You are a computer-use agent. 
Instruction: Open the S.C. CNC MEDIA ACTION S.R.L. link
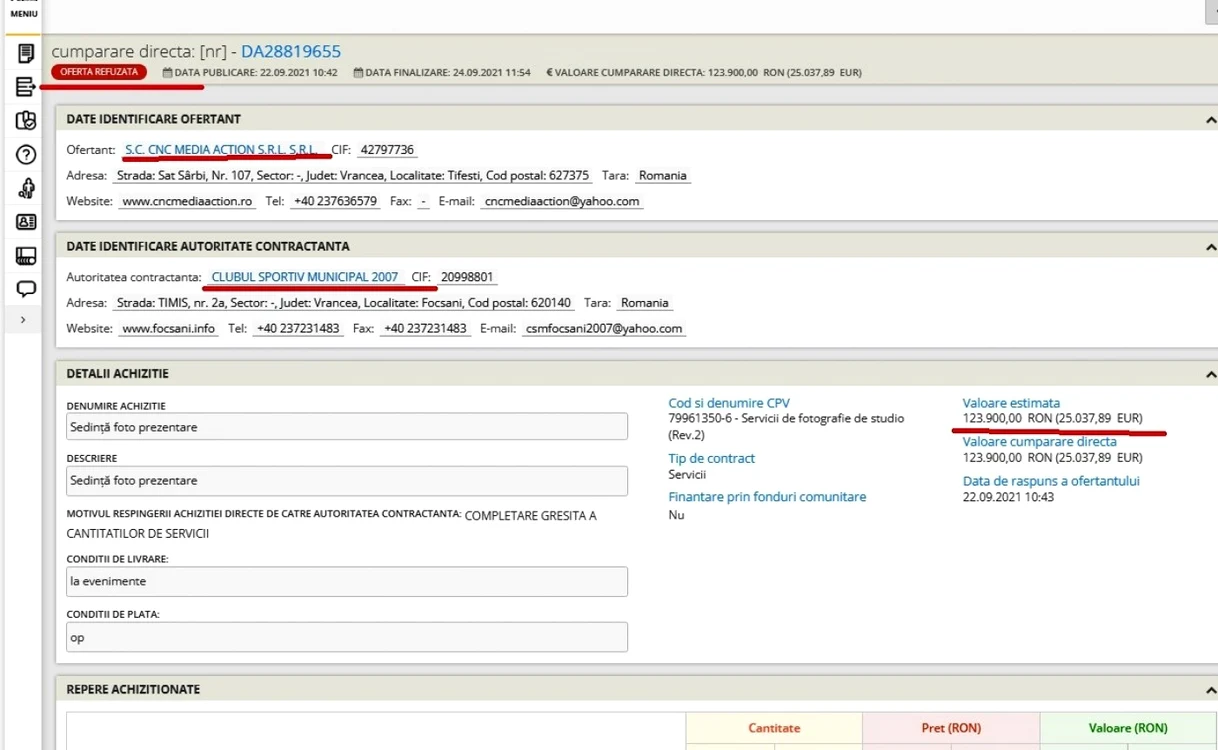point(221,149)
